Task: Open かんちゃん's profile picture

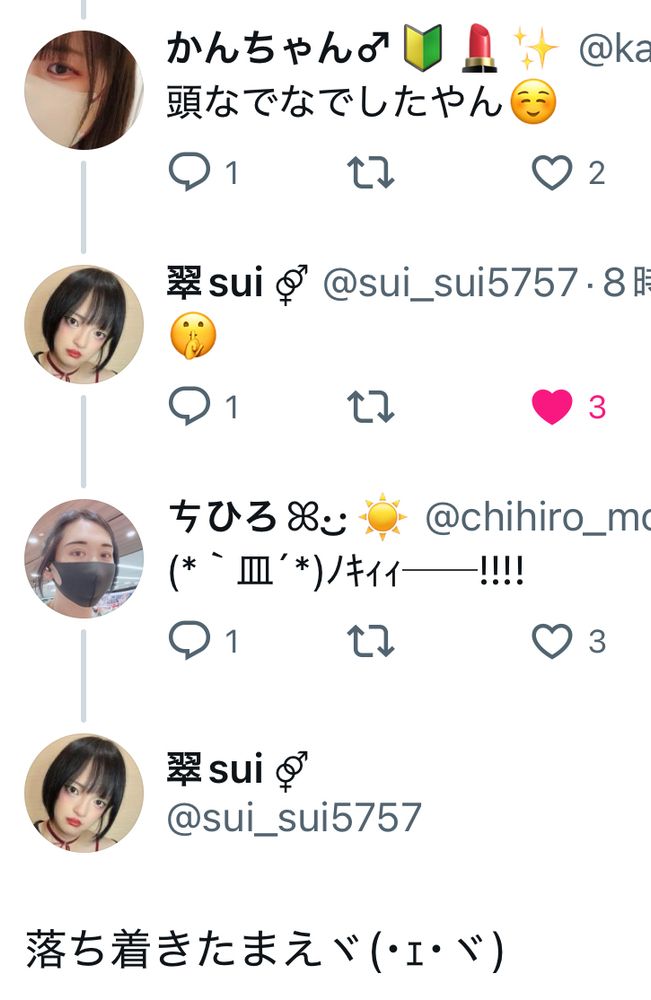Action: (84, 90)
